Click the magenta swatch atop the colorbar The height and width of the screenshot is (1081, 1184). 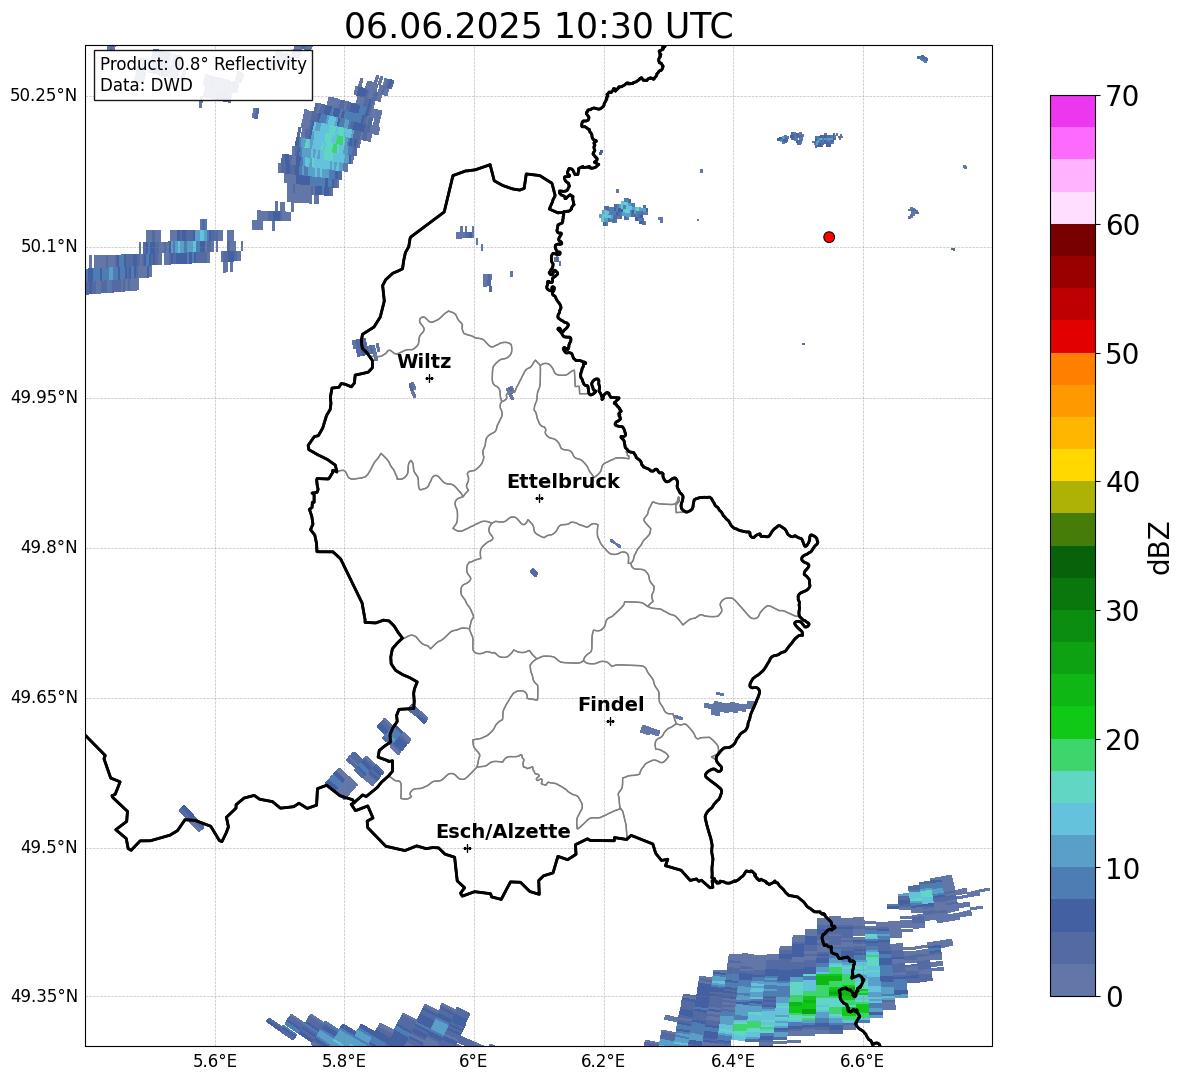[1072, 111]
